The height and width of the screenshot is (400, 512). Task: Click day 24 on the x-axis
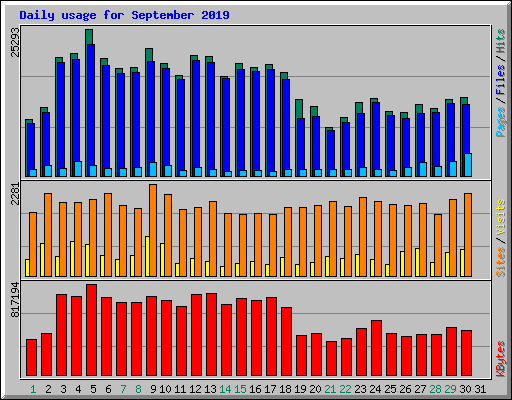point(375,389)
